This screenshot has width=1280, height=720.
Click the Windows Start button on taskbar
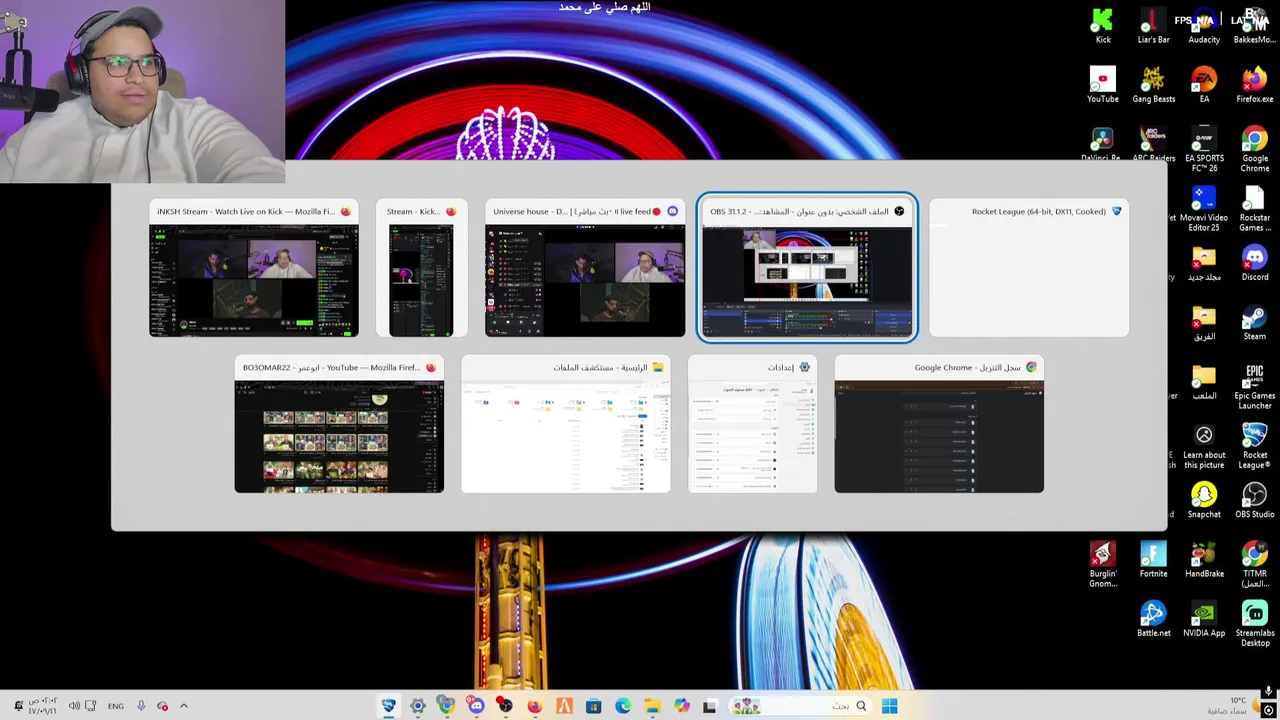pos(889,706)
